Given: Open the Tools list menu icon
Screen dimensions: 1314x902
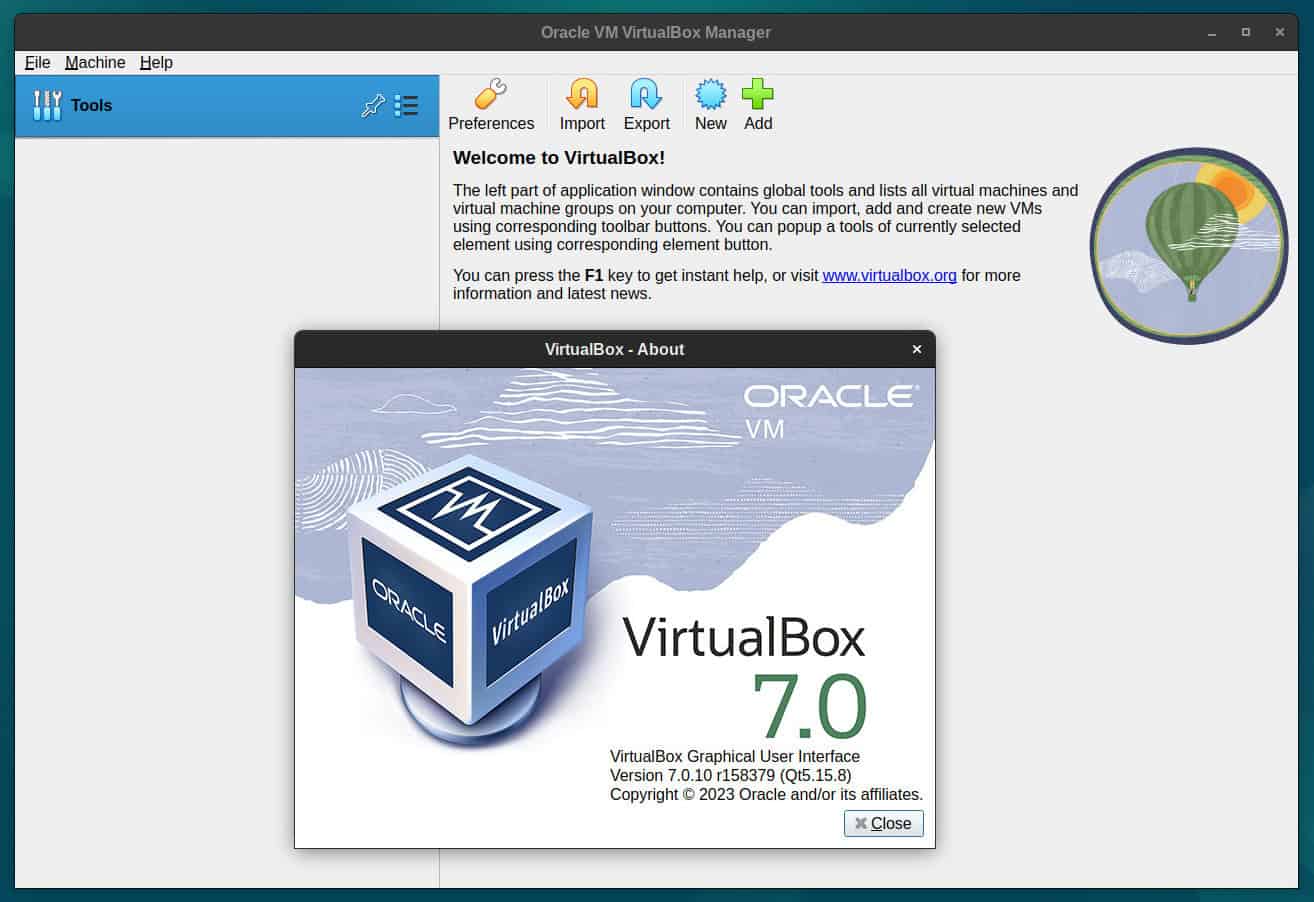Looking at the screenshot, I should click(406, 106).
